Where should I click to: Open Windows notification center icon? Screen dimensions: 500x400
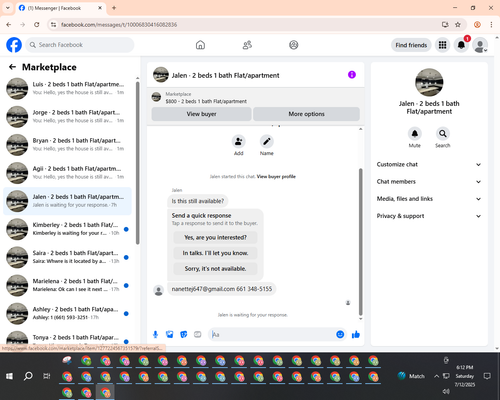pos(487,376)
